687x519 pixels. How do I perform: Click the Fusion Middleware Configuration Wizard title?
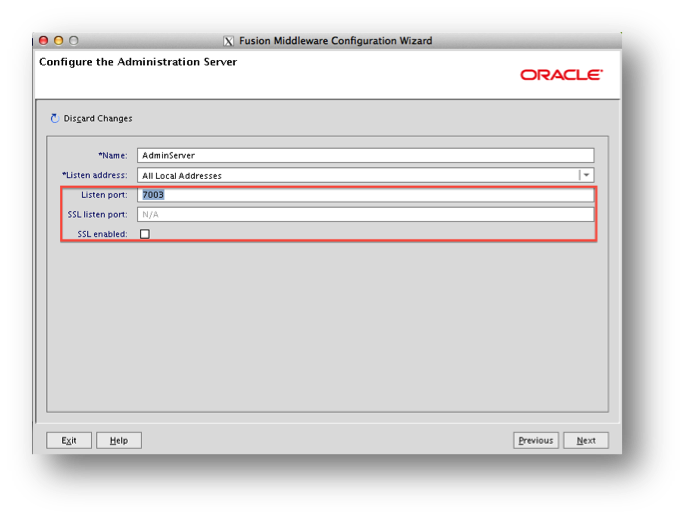[336, 41]
